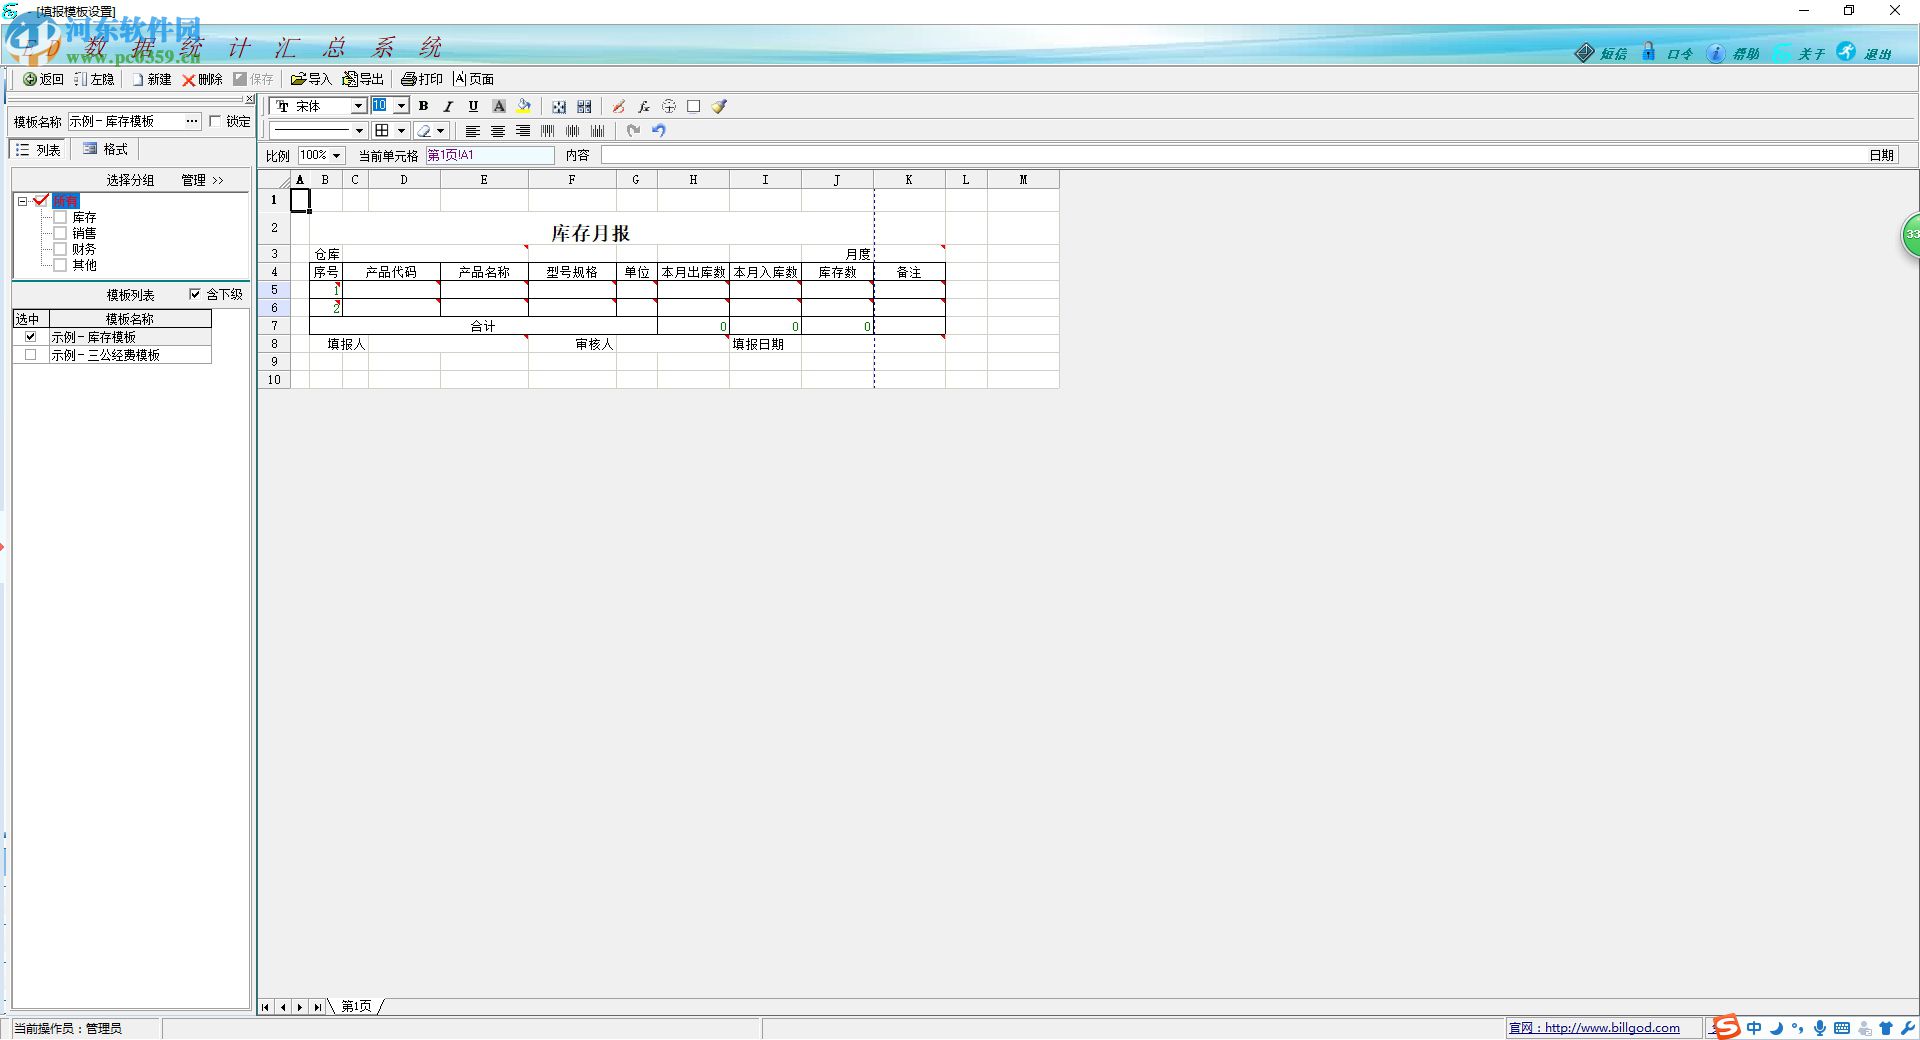Import a template using 导入
1920x1040 pixels.
tap(311, 79)
